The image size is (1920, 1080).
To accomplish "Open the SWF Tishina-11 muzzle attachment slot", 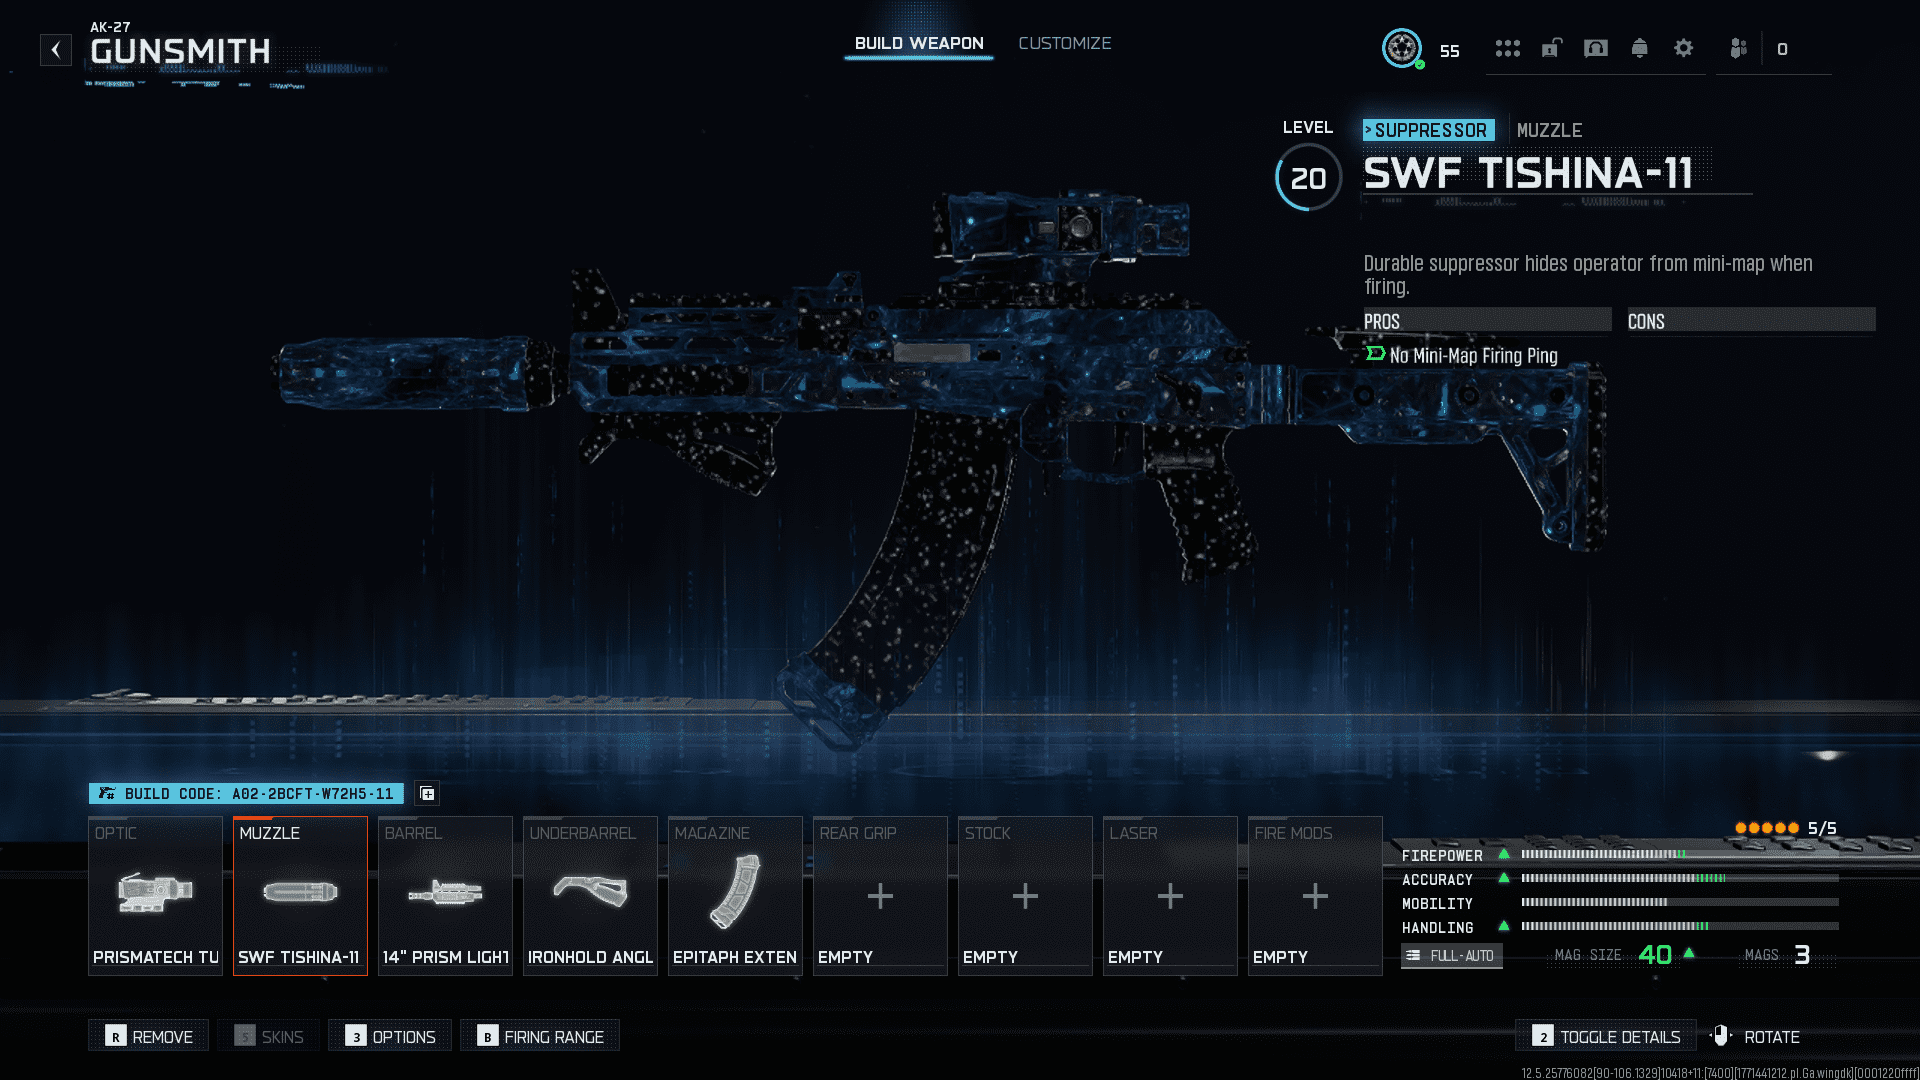I will pos(299,893).
